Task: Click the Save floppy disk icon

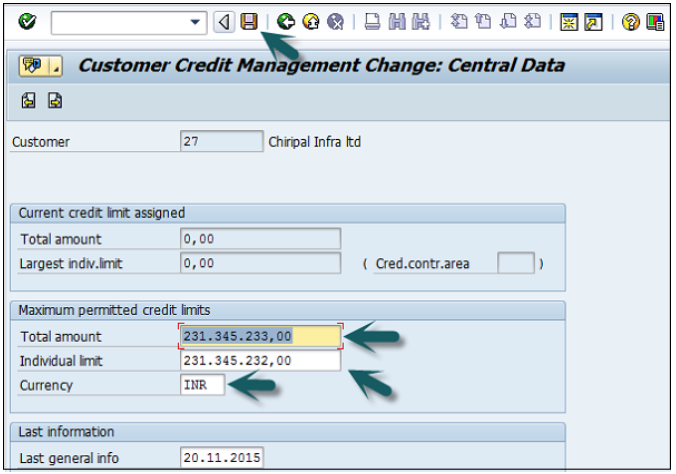Action: [x=249, y=21]
